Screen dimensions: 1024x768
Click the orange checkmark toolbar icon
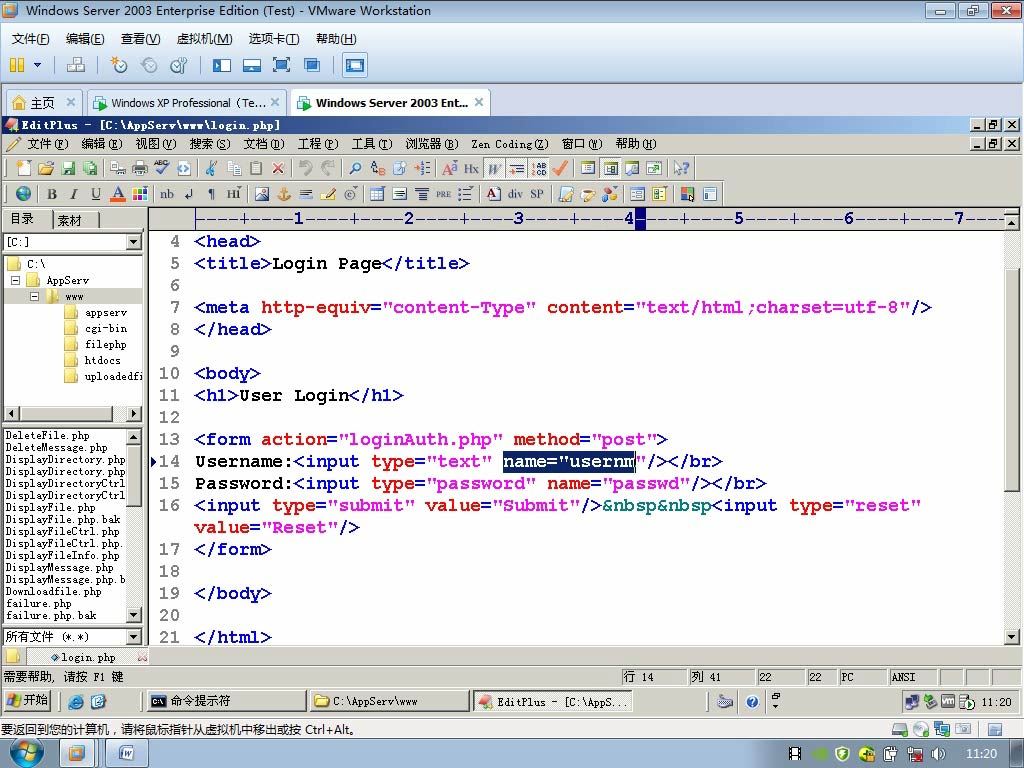point(560,168)
